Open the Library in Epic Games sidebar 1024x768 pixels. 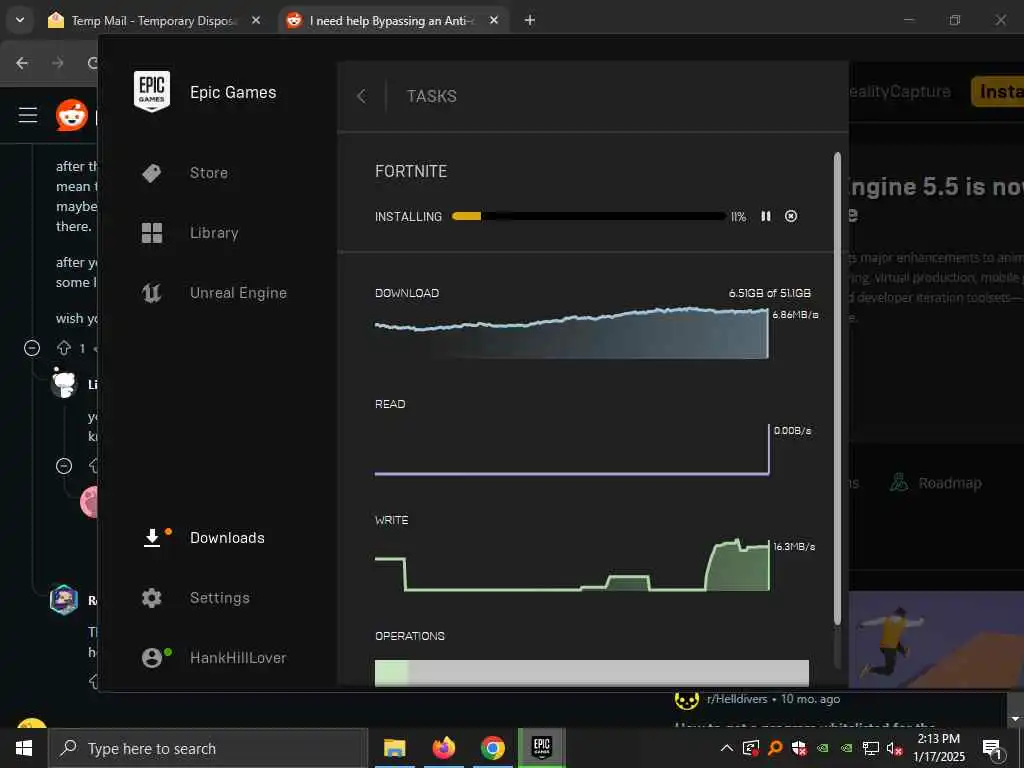click(214, 233)
